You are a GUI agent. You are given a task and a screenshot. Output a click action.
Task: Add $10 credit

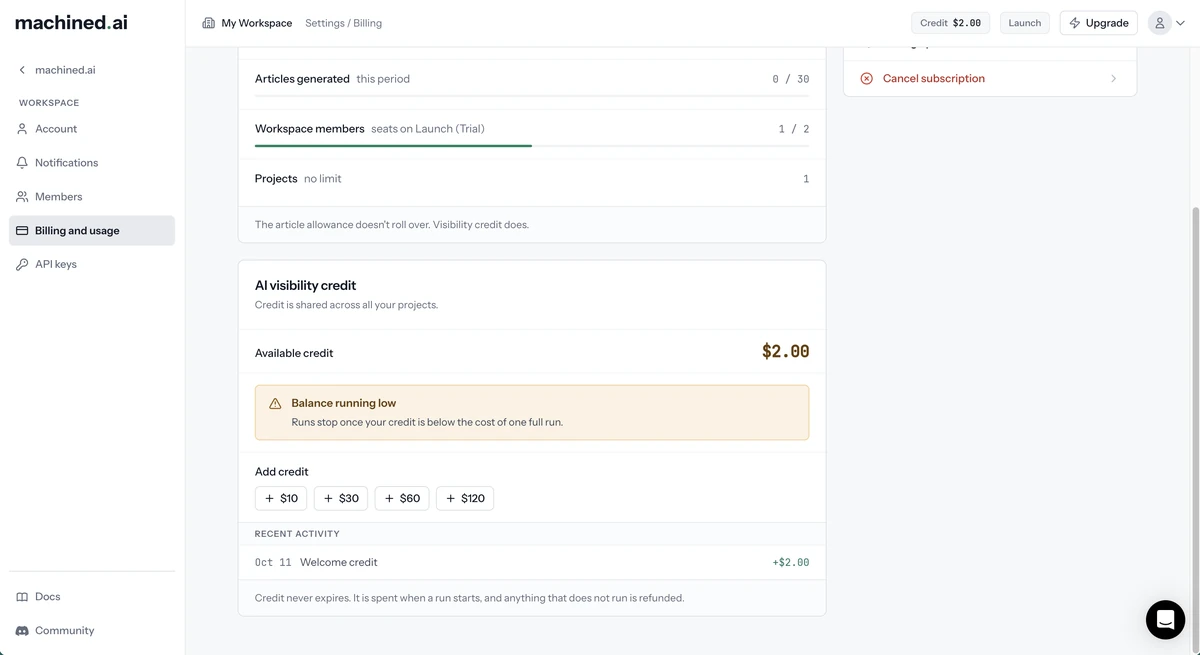point(281,498)
